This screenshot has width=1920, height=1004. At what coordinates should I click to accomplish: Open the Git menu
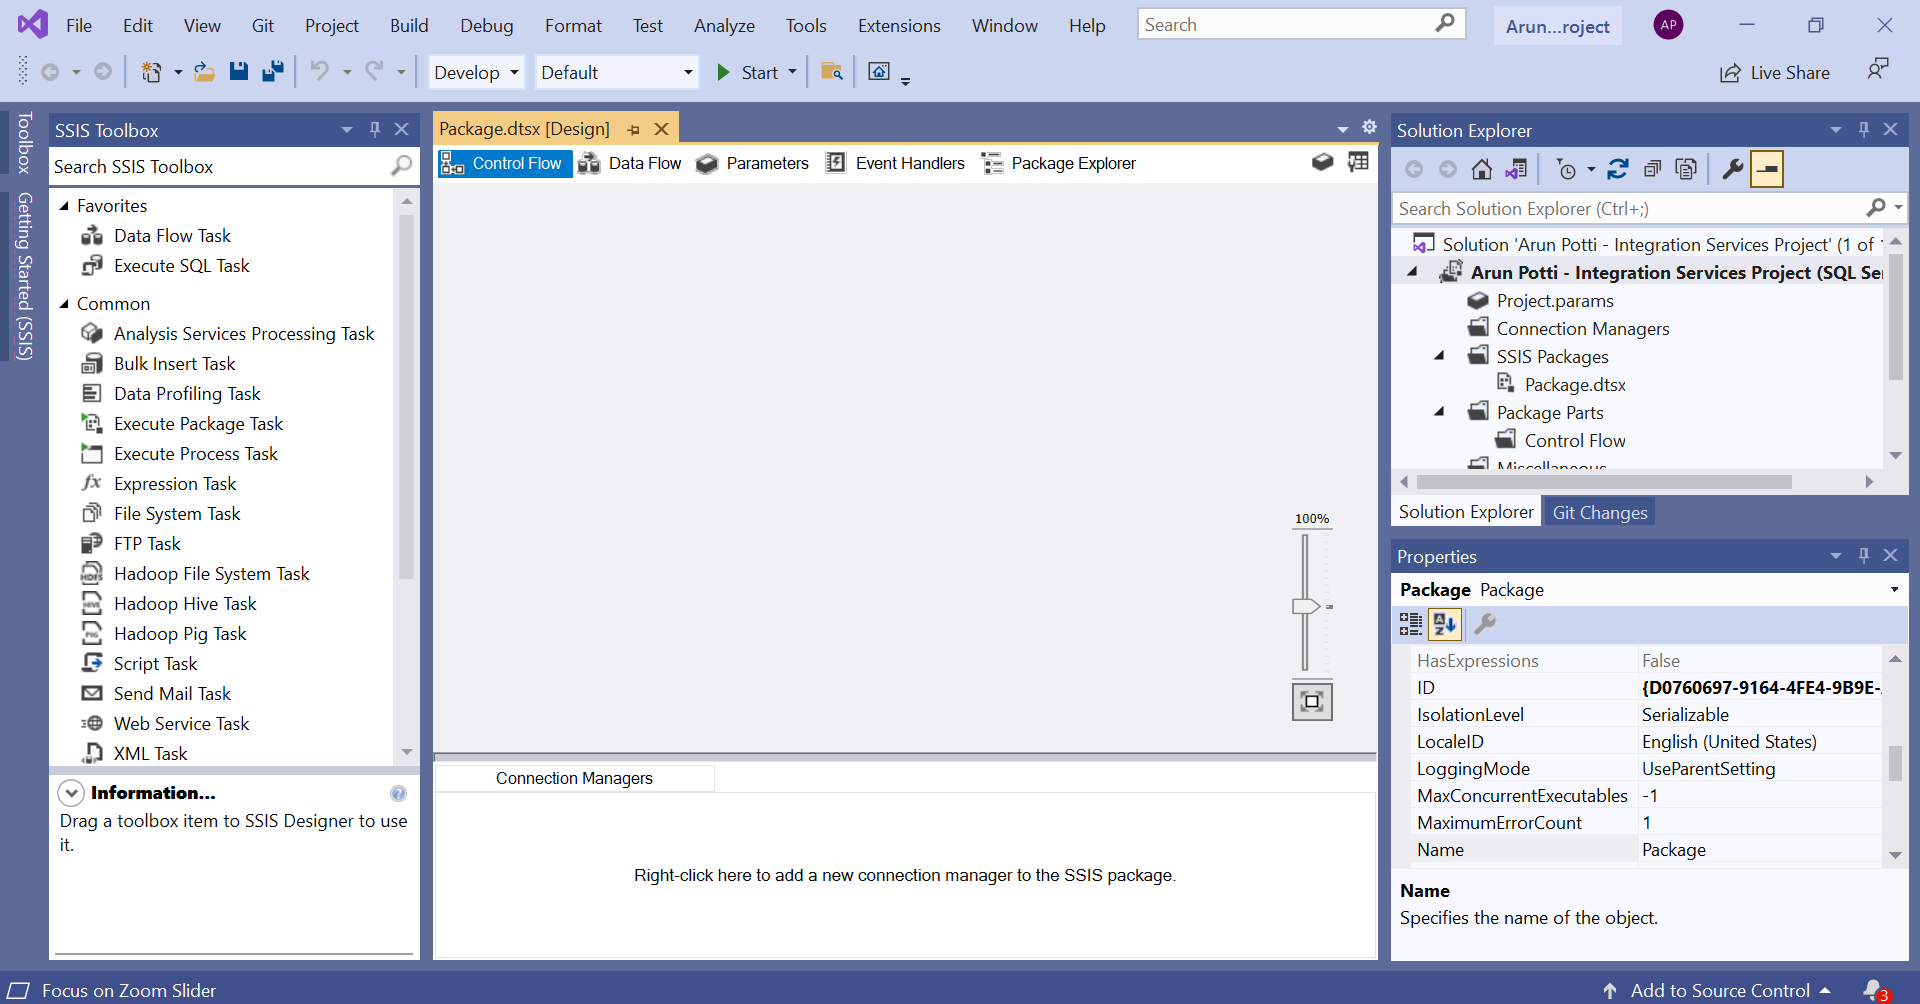[x=262, y=25]
